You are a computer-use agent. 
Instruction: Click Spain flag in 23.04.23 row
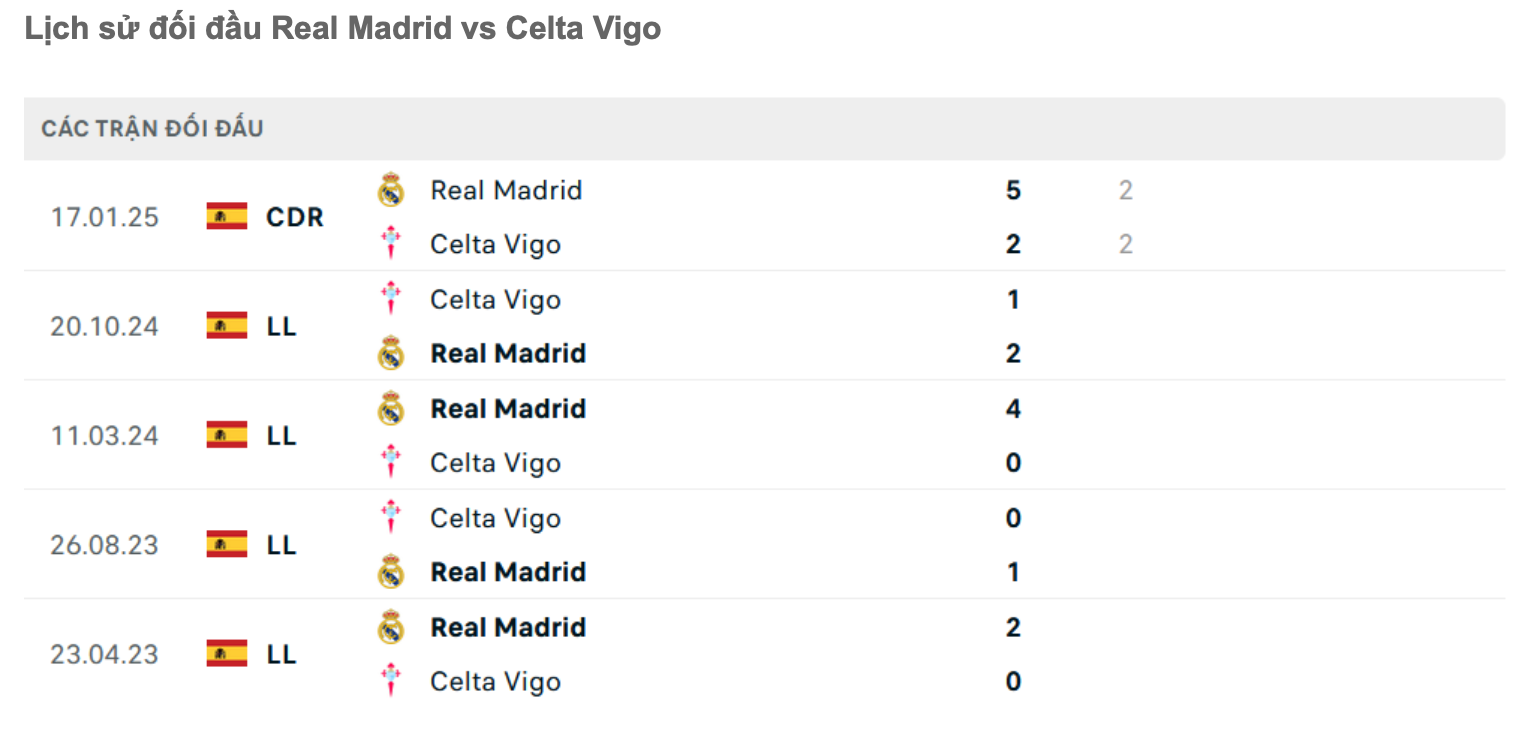coord(227,653)
